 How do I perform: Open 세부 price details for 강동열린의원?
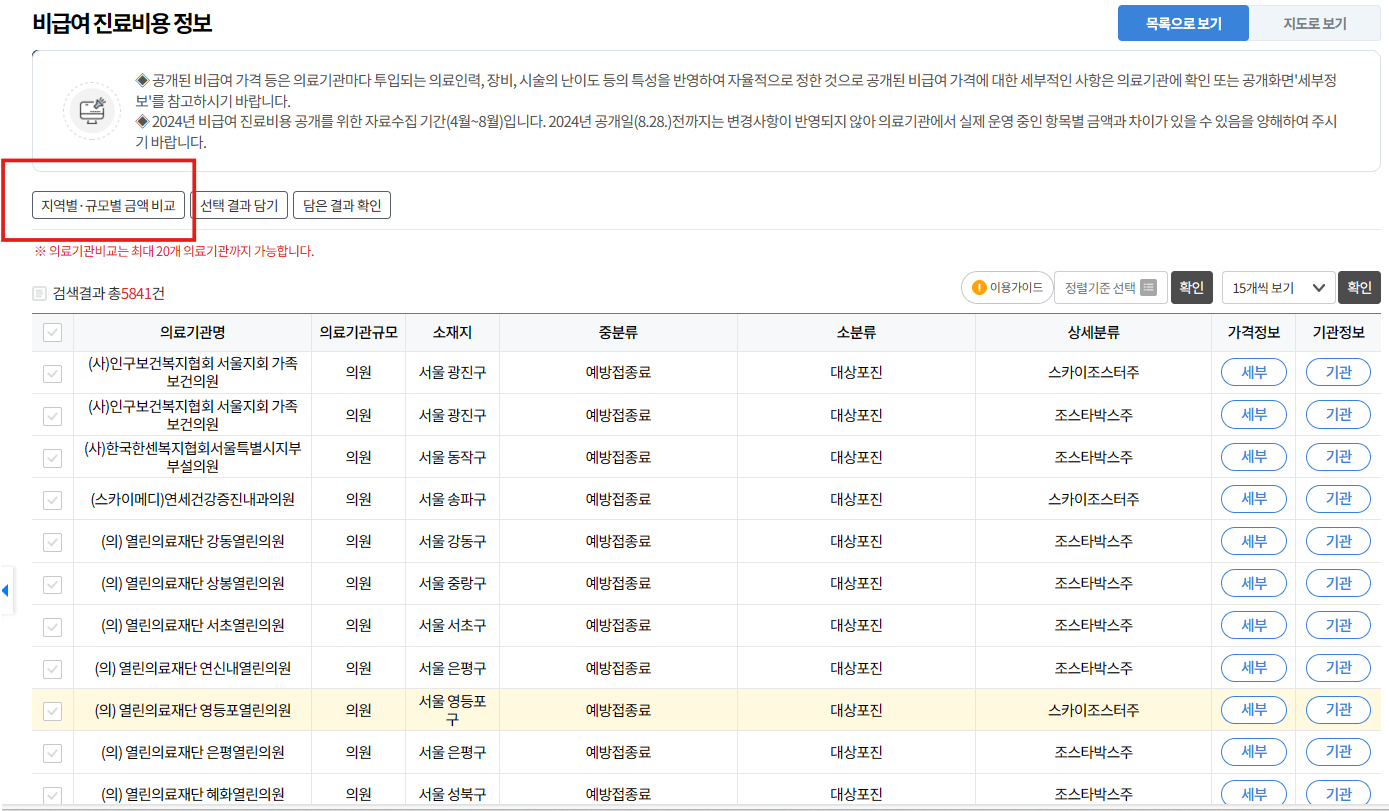[x=1253, y=541]
